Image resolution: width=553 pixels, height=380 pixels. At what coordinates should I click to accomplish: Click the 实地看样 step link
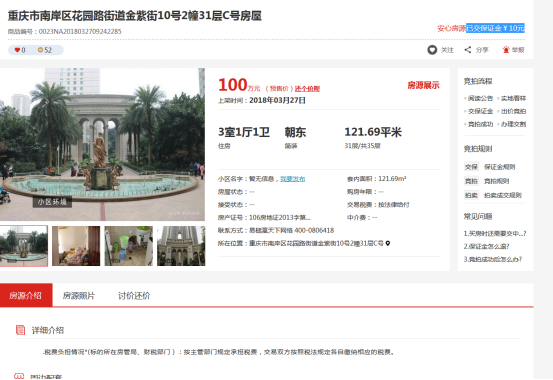coord(513,98)
